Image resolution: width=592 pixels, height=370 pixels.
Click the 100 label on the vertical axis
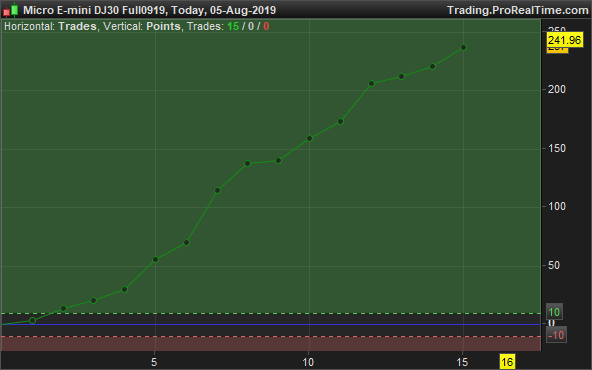pos(557,207)
